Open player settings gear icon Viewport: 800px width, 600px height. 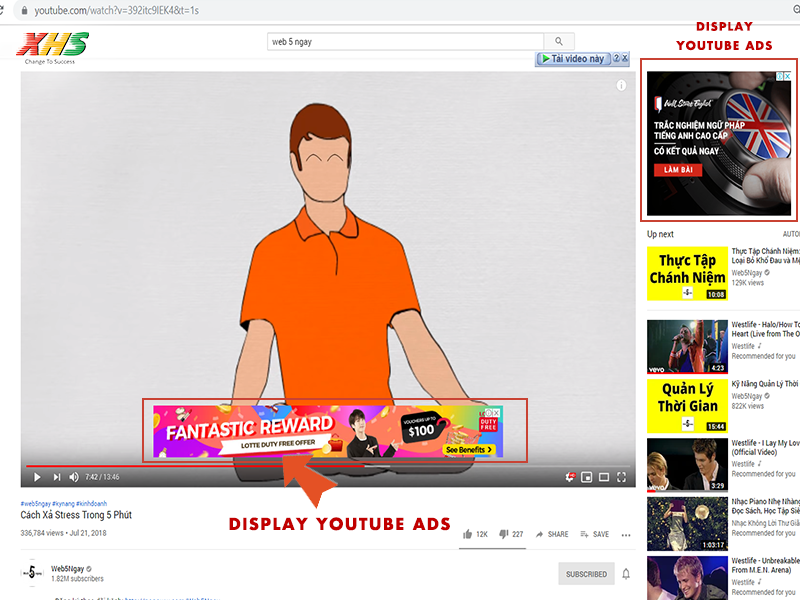pyautogui.click(x=569, y=477)
